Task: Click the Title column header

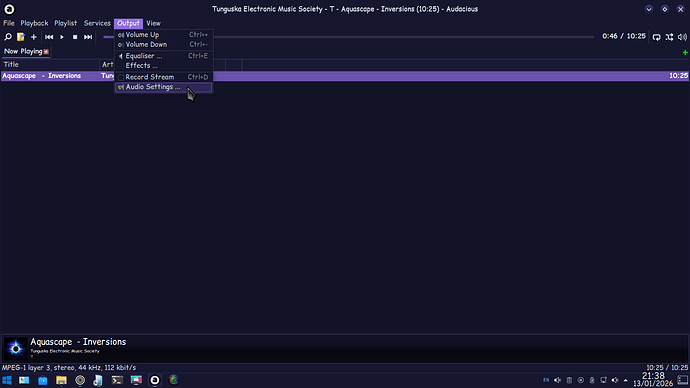Action: click(50, 65)
